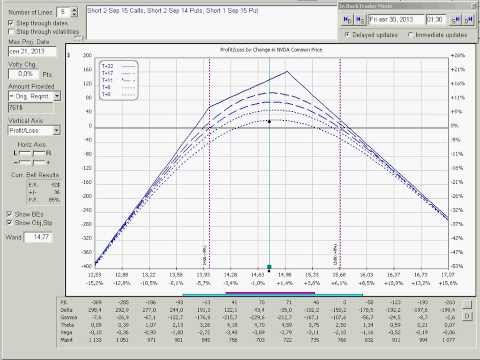Increase Number of Lines stepper value

click(x=75, y=10)
